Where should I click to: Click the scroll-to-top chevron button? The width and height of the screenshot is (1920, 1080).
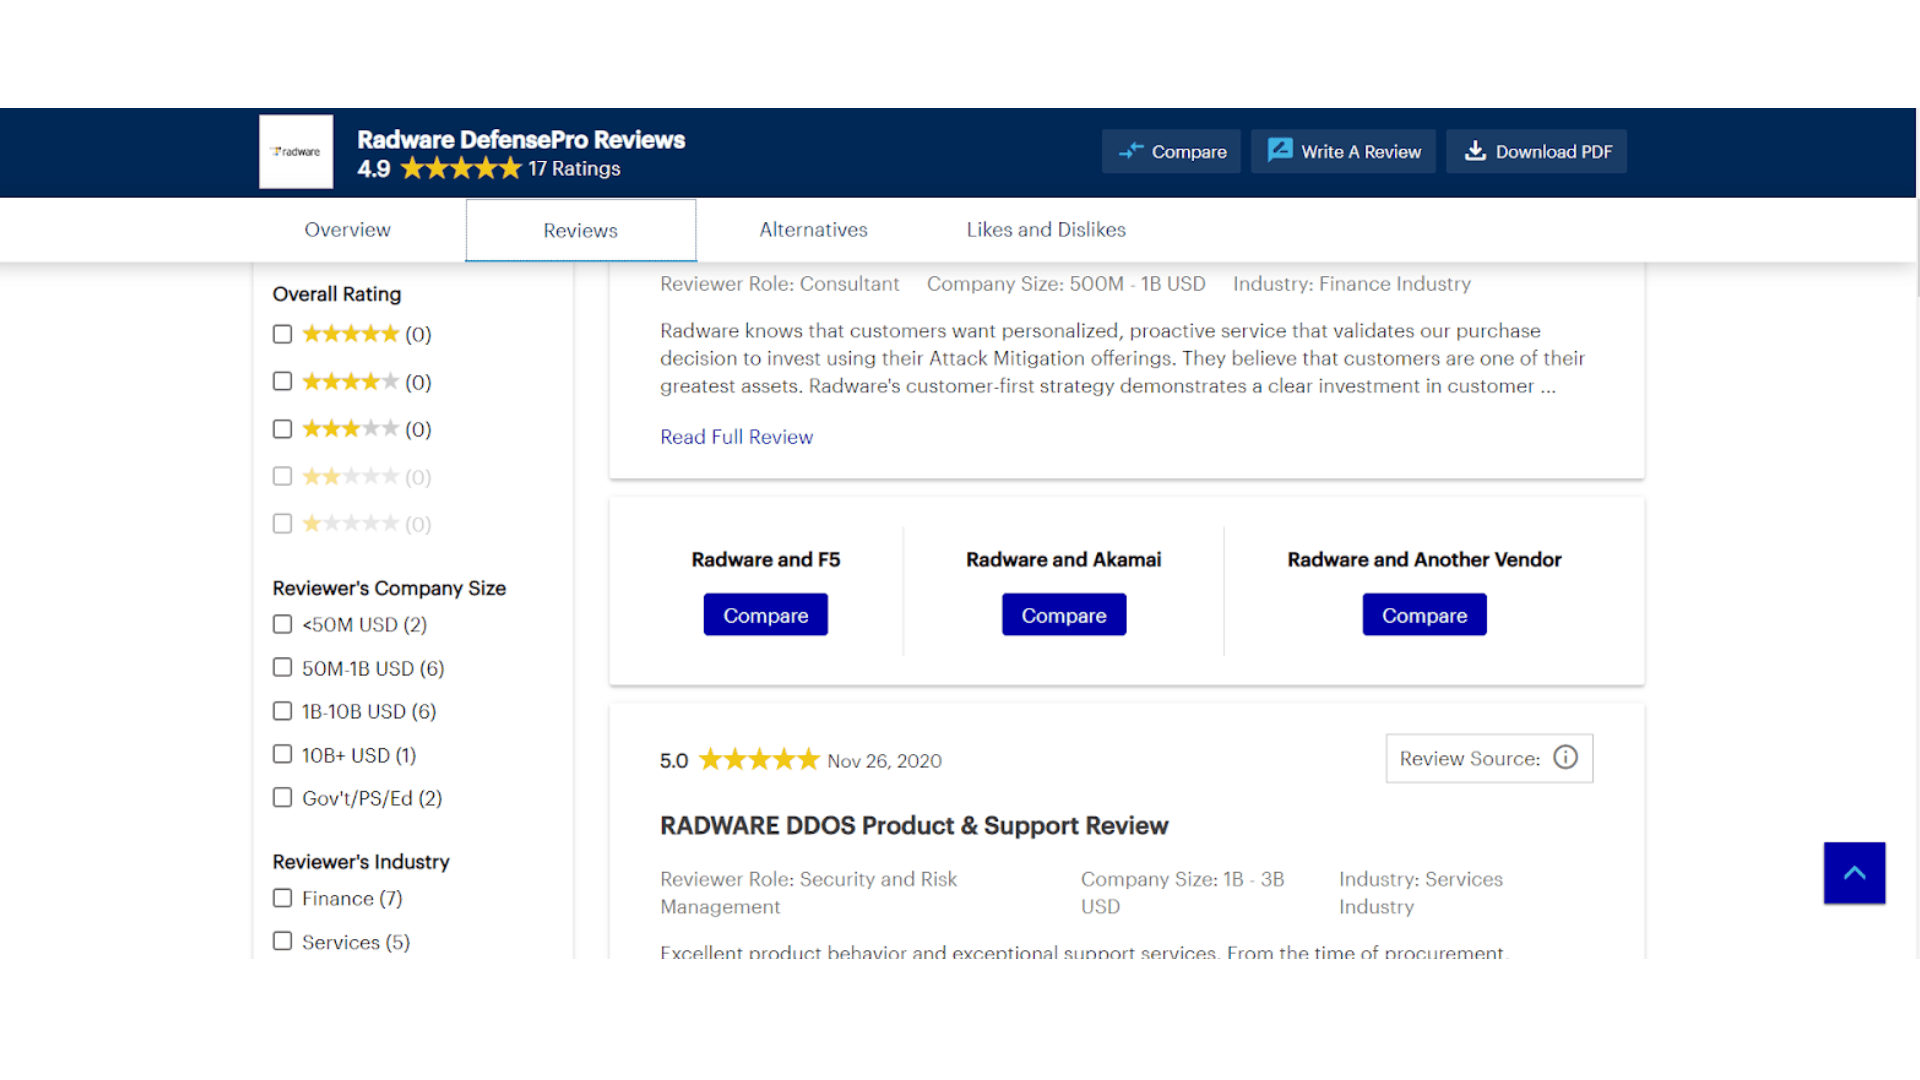click(x=1854, y=873)
